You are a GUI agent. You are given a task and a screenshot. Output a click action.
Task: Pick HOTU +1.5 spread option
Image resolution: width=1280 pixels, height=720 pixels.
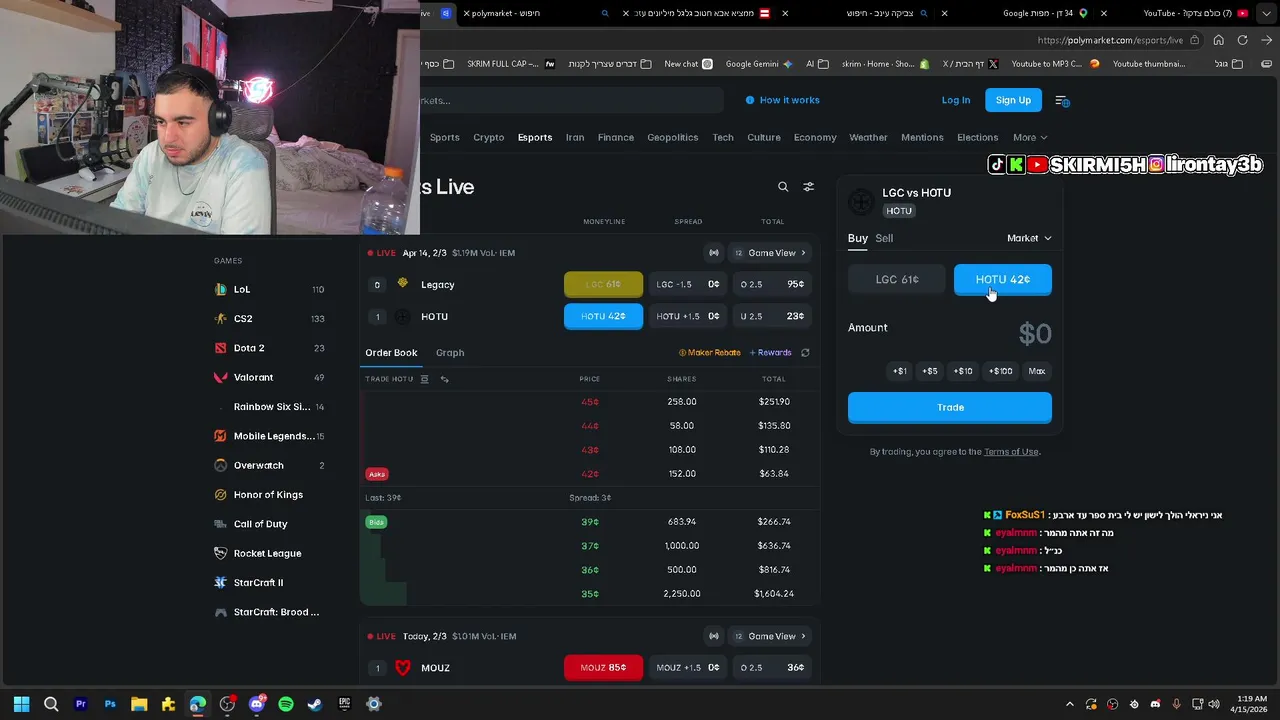[688, 316]
